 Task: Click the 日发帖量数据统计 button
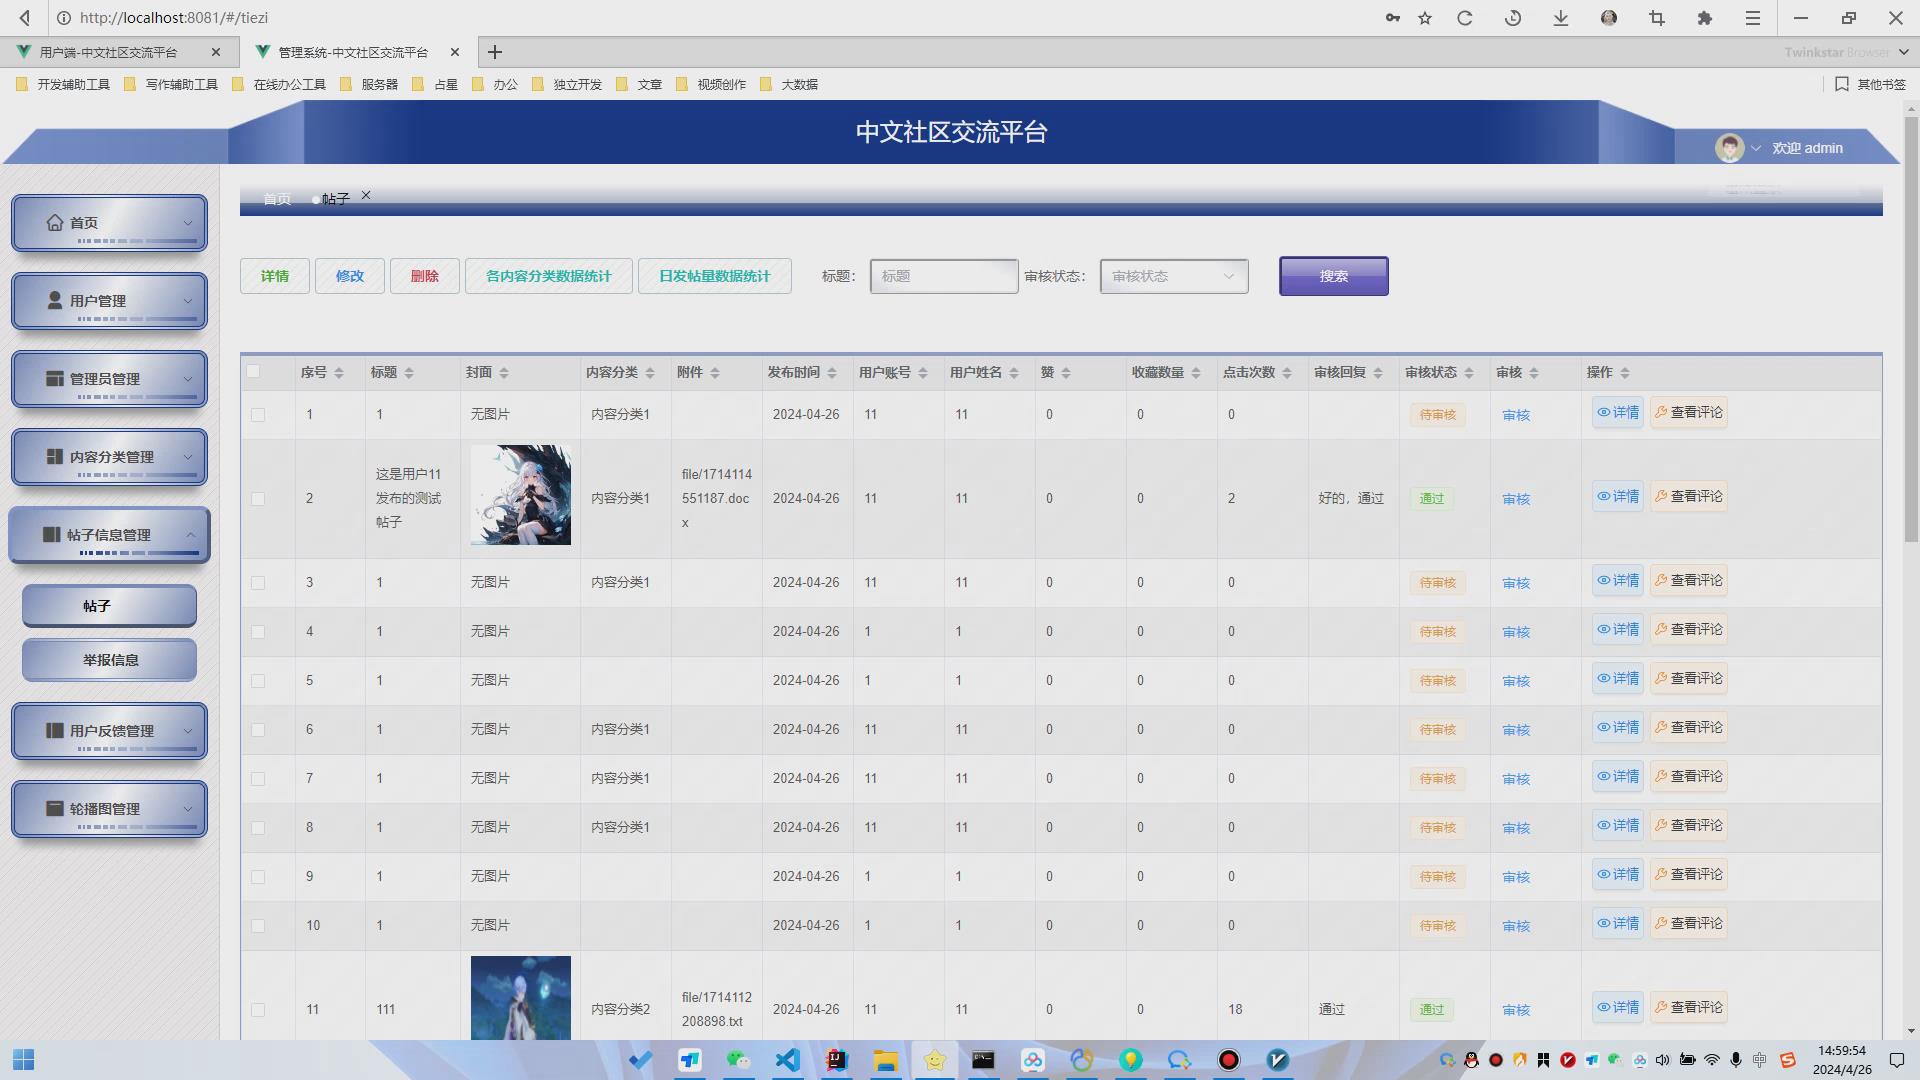714,275
